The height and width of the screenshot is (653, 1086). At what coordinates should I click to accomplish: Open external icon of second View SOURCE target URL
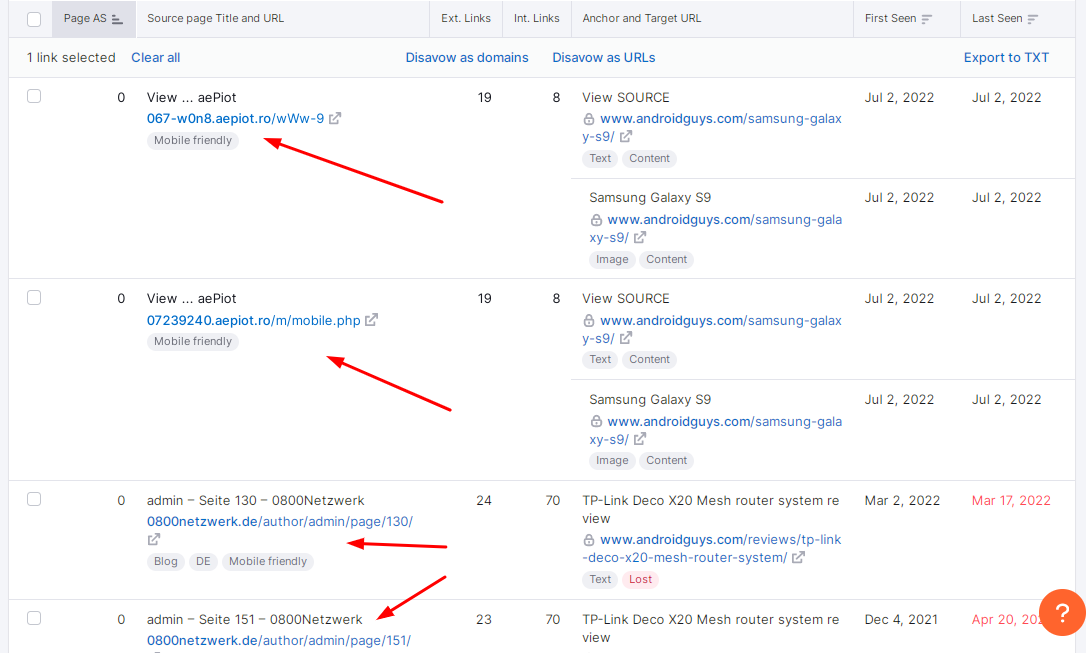[x=626, y=338]
